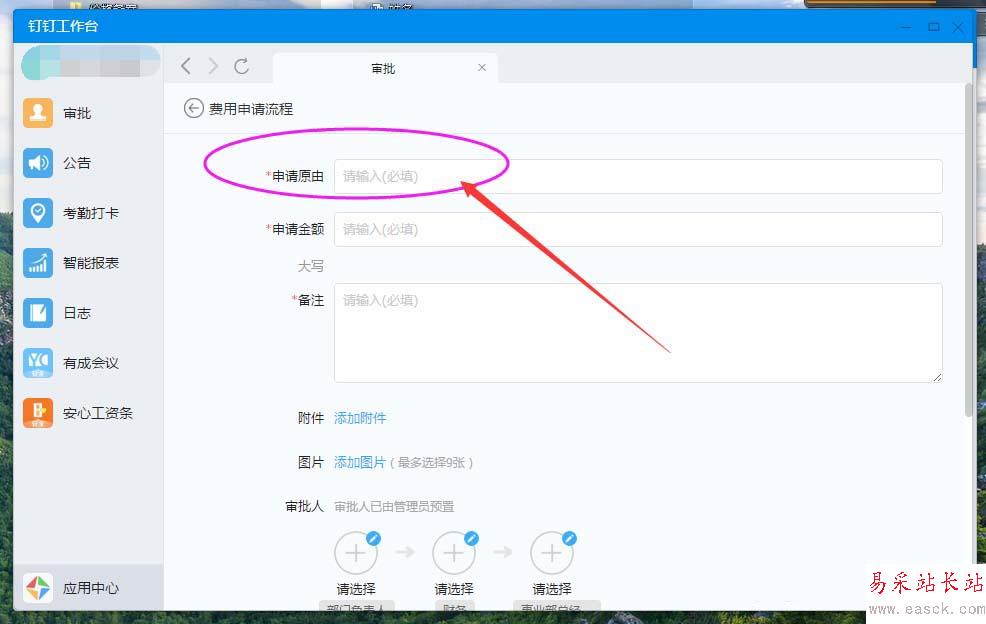This screenshot has width=986, height=624.
Task: Edit second approver using pencil badge
Action: [x=472, y=538]
